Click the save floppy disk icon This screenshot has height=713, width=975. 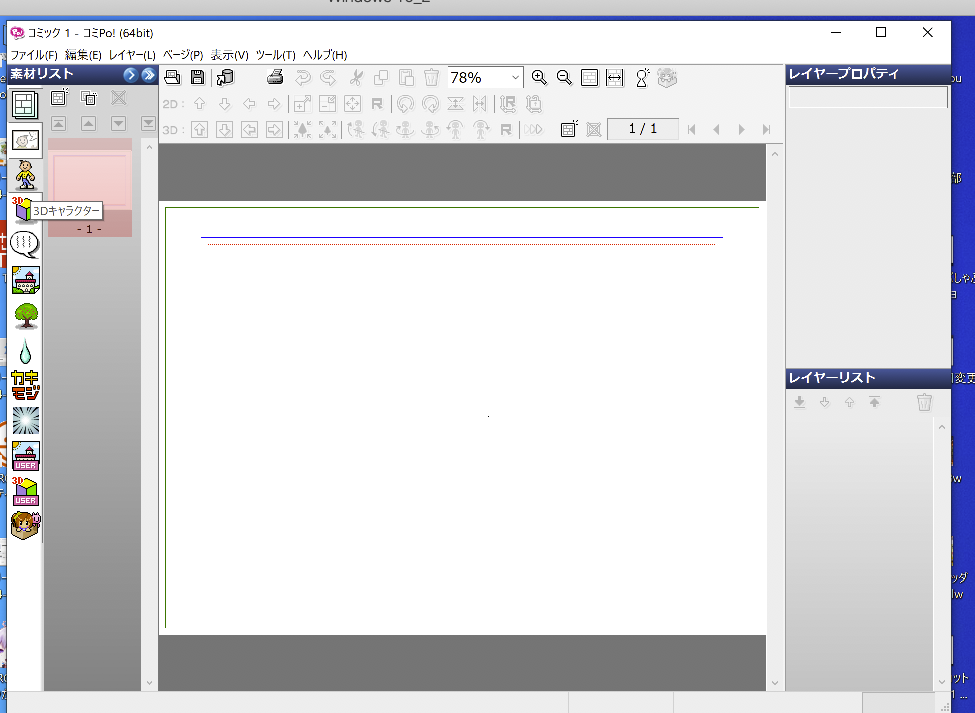coord(198,78)
